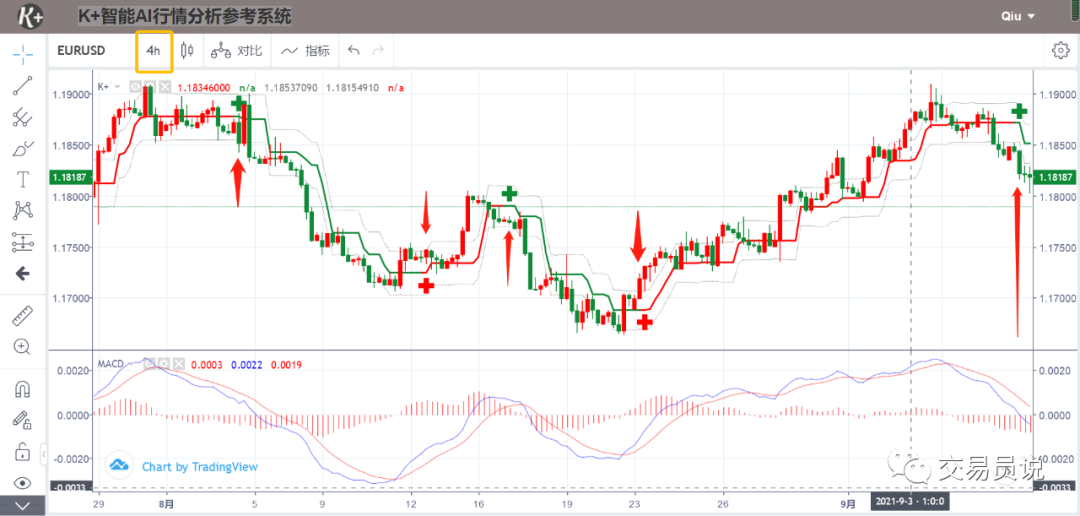Click the green 1.18187 price label on left axis

pos(69,177)
